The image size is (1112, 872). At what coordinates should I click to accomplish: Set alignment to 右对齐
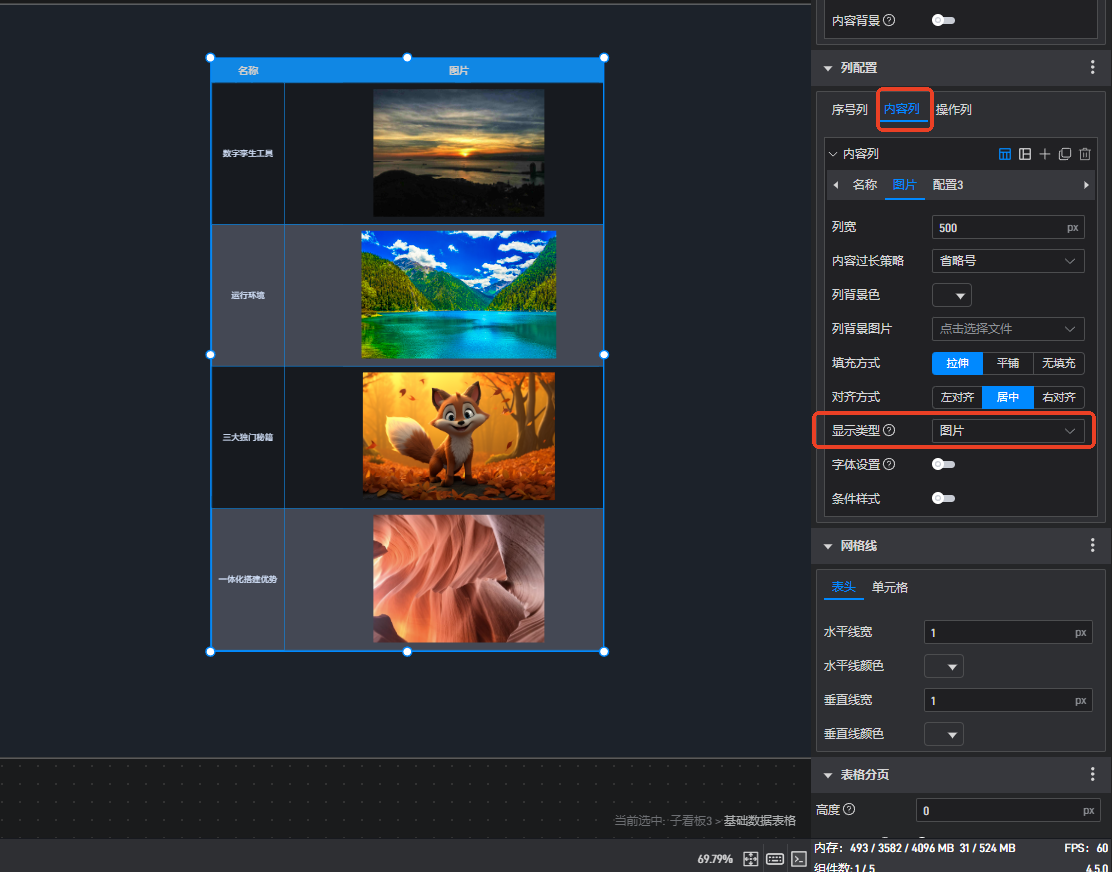pos(1059,397)
